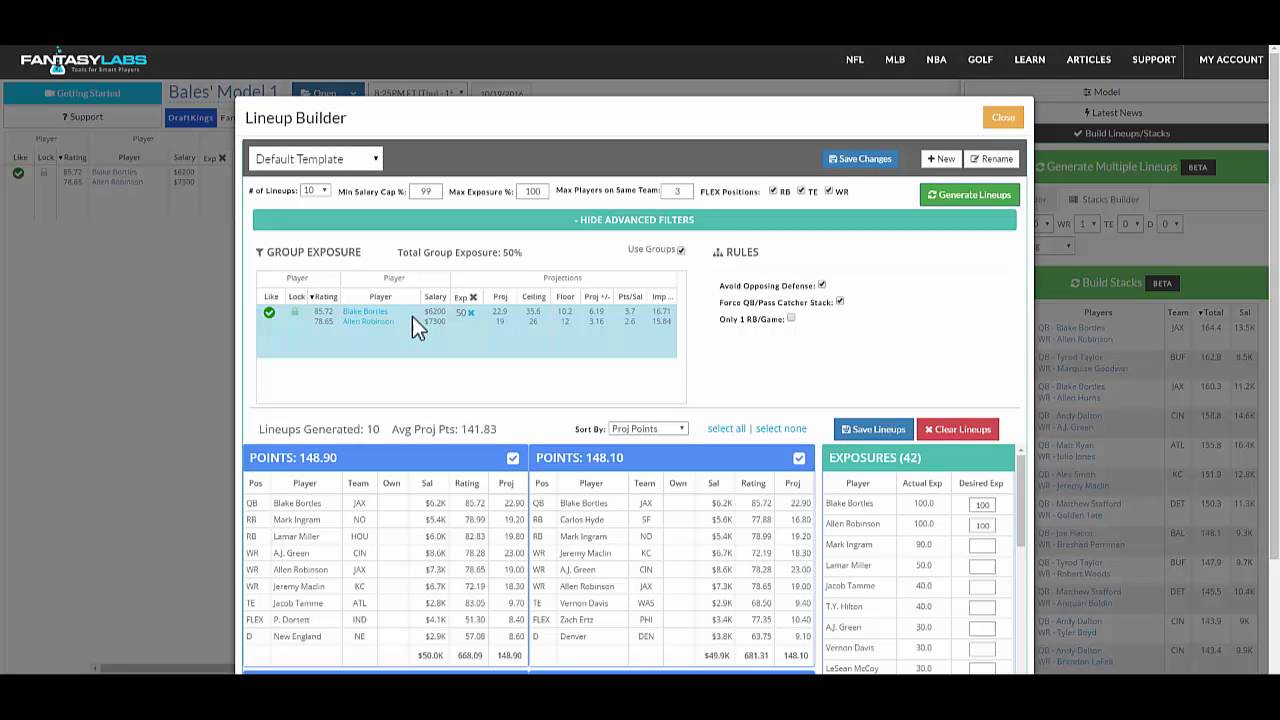Click the Save Changes button
Image resolution: width=1280 pixels, height=720 pixels.
pyautogui.click(x=860, y=159)
